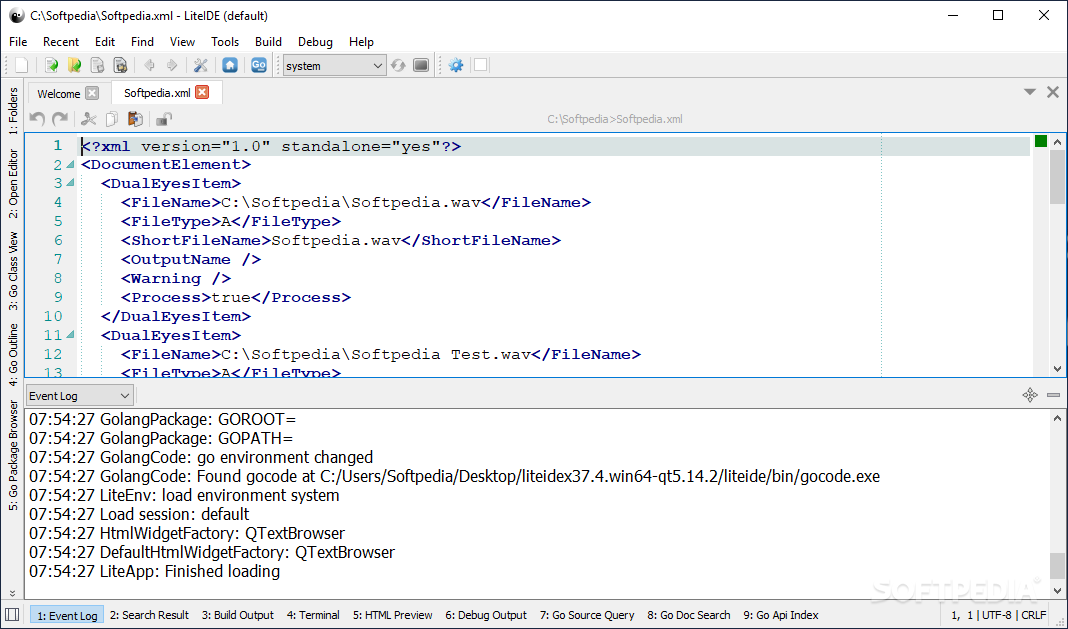Open the 4: Go Outline side panel
The image size is (1068, 629).
point(13,355)
